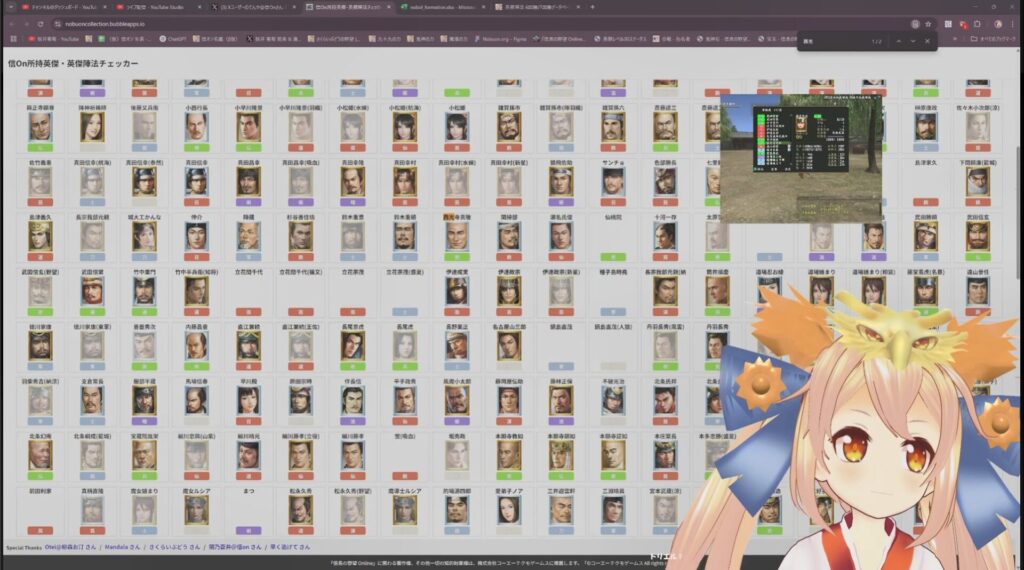Click the 伊達成実 character portrait
This screenshot has height=570, width=1024.
[x=457, y=290]
